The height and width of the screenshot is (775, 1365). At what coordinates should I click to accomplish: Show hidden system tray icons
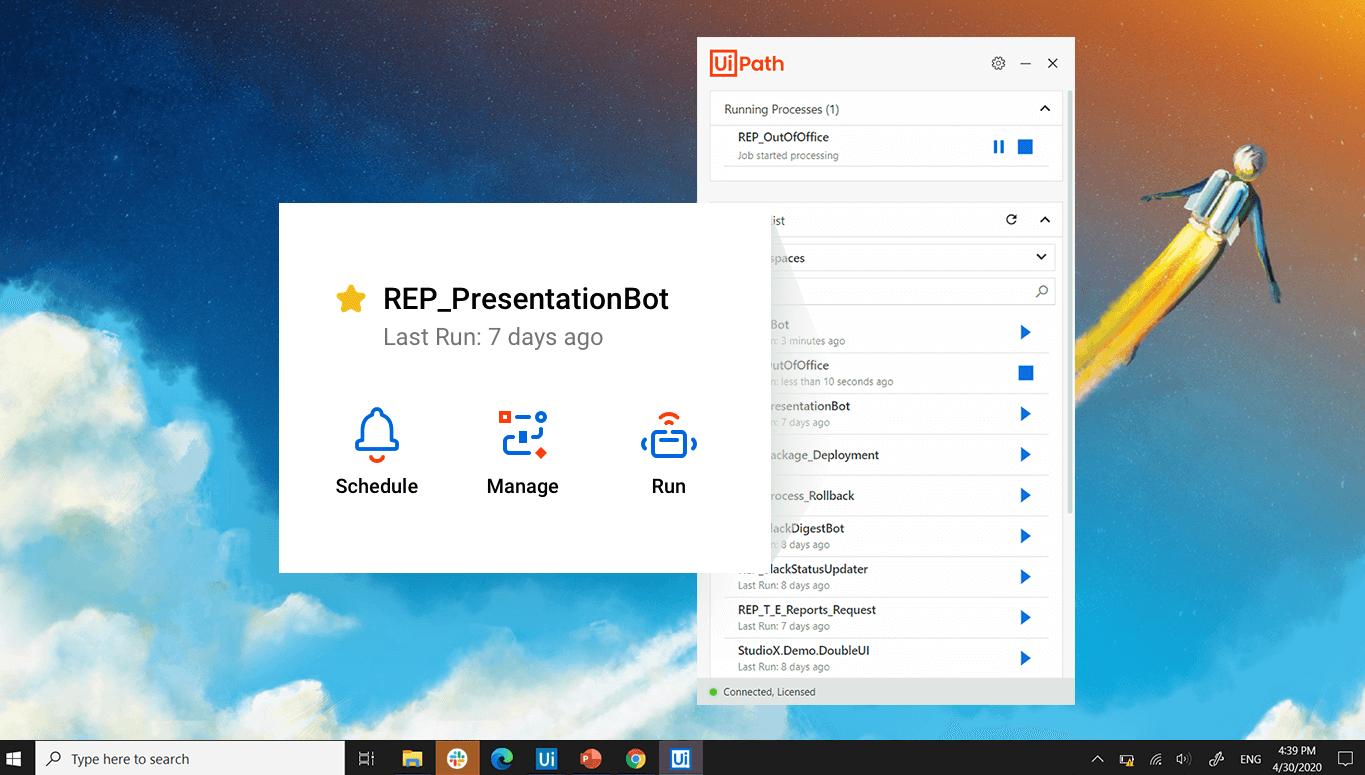[x=1097, y=759]
